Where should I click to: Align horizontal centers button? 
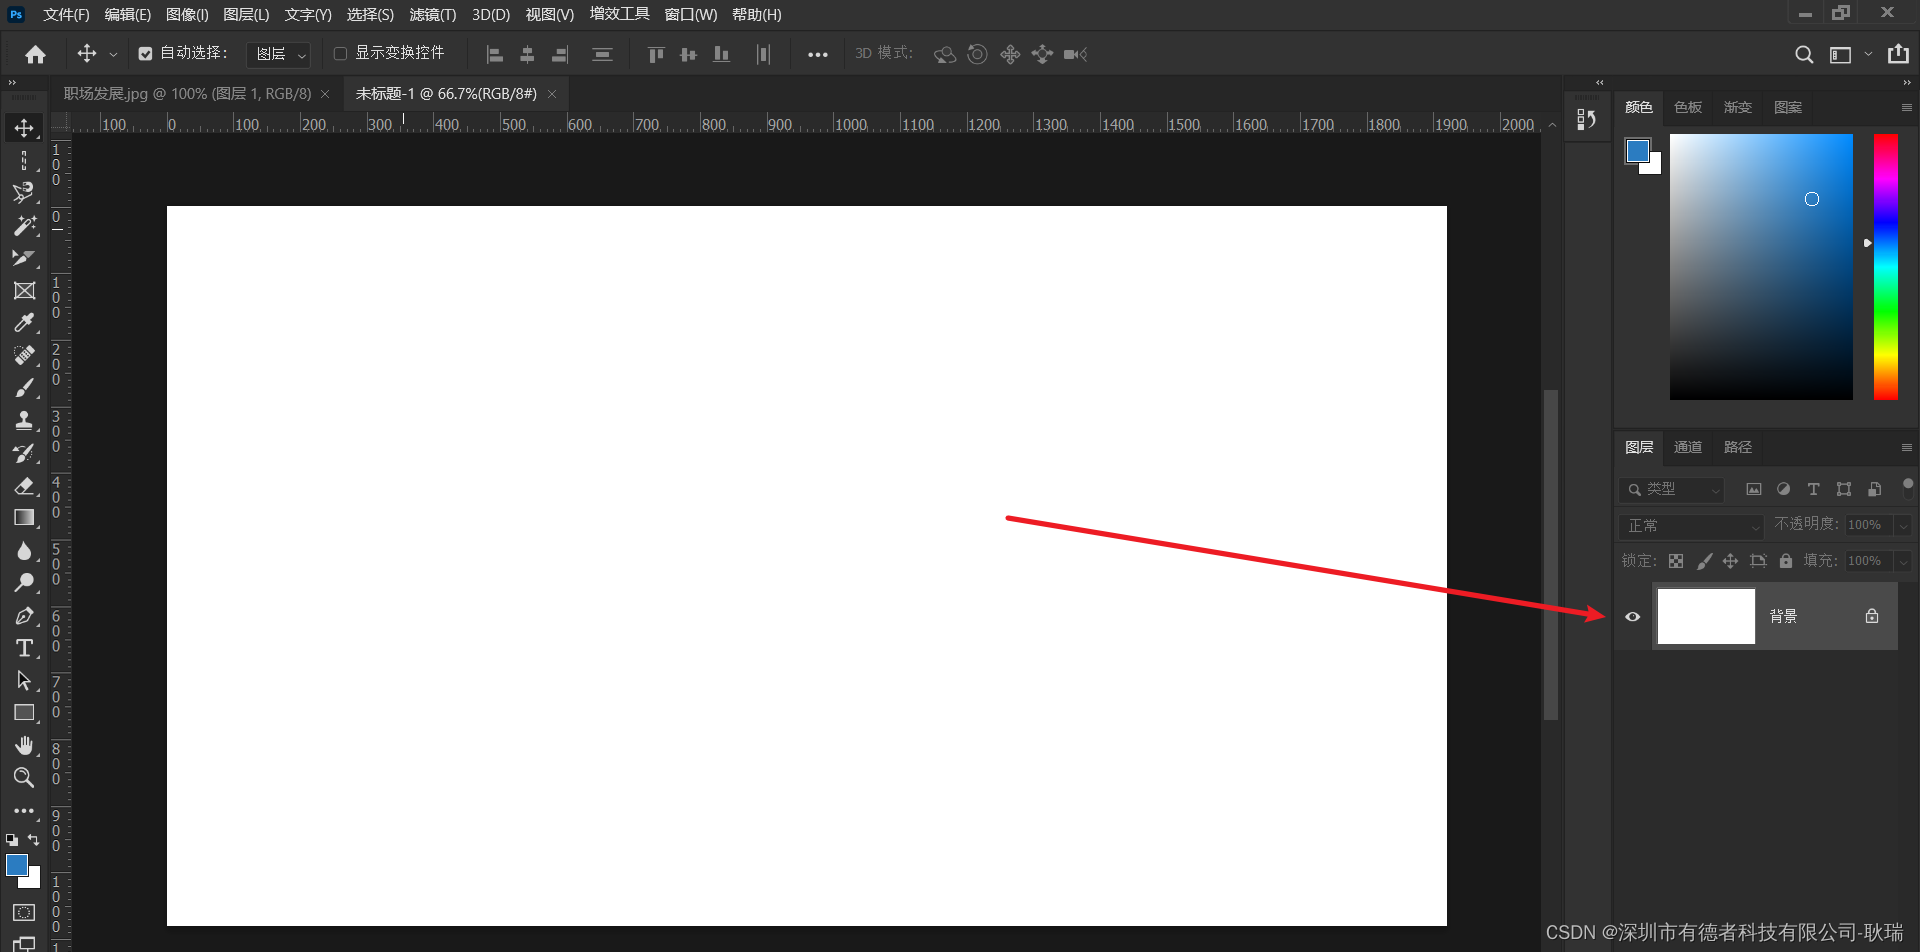(x=527, y=54)
